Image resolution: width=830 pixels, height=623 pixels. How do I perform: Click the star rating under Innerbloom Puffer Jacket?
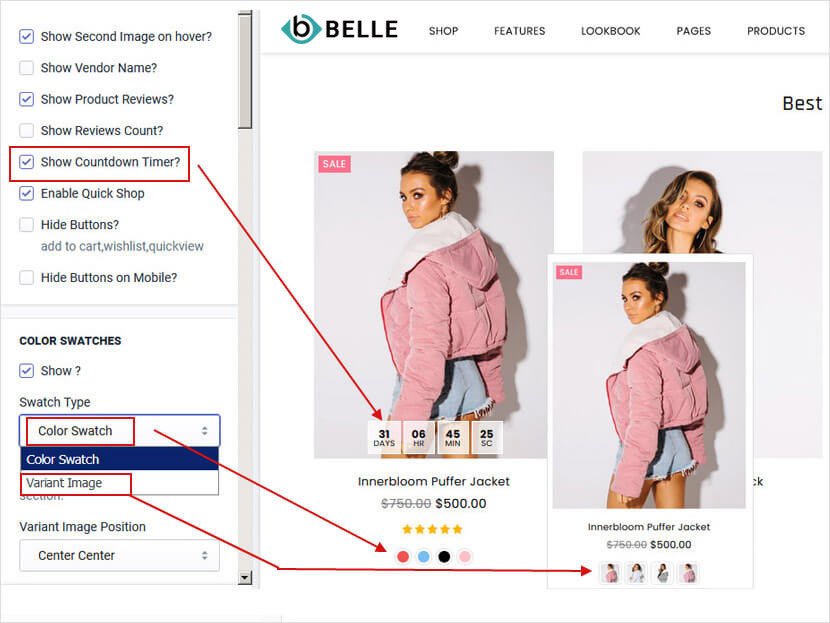432,529
